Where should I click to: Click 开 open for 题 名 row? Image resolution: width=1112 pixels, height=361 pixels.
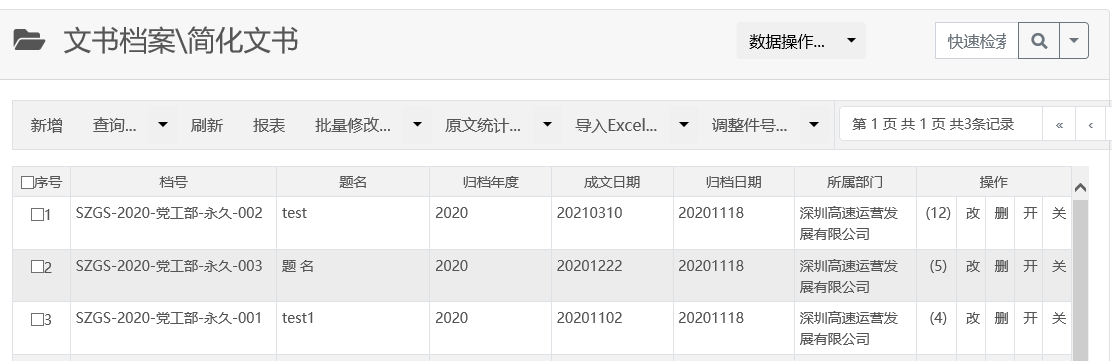pos(1030,266)
